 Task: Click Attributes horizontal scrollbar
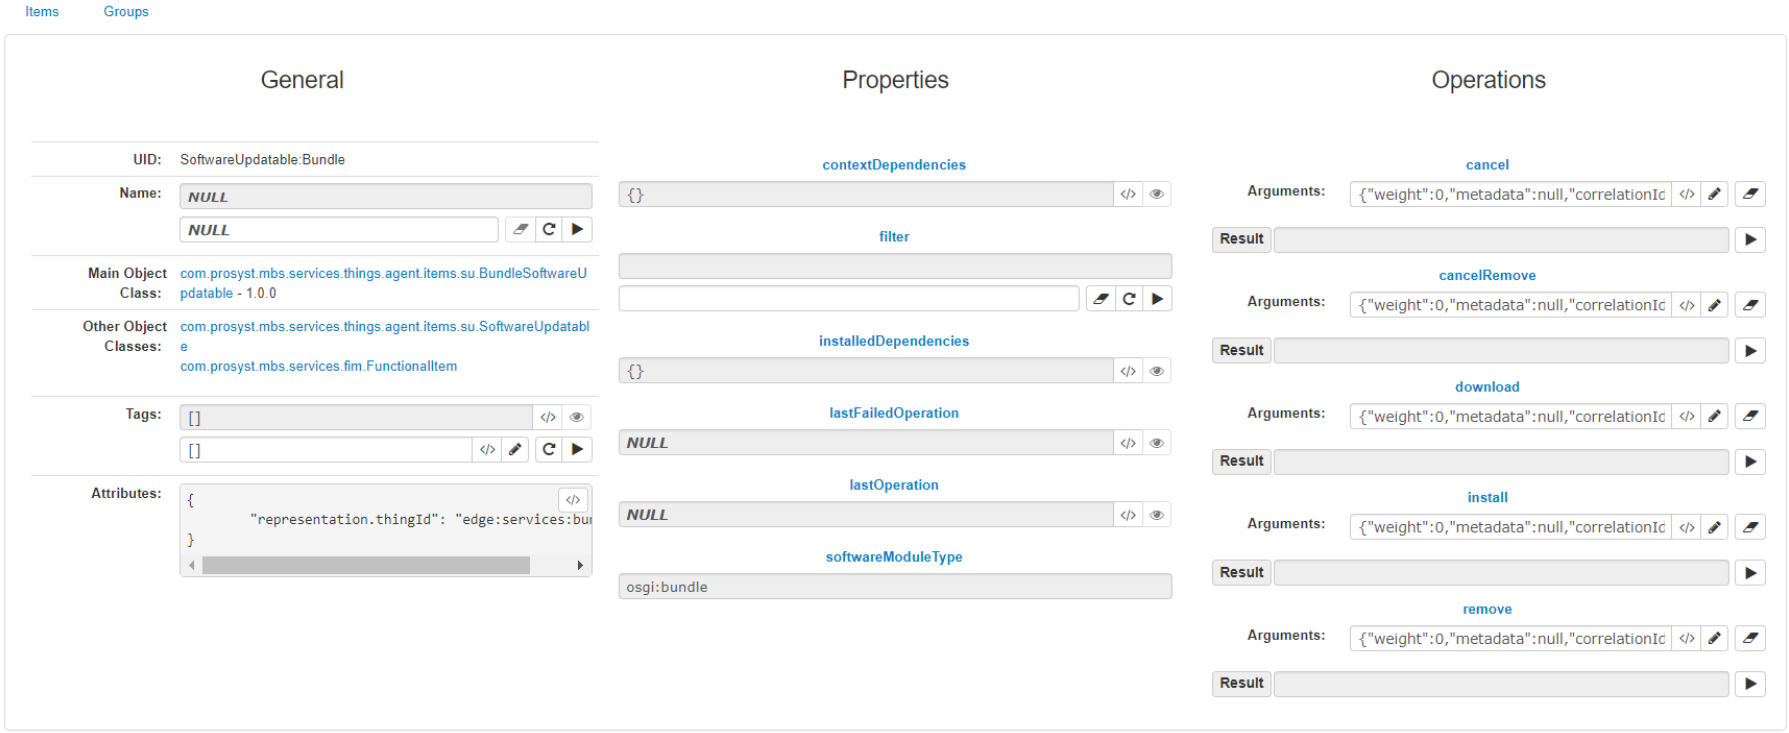(366, 565)
